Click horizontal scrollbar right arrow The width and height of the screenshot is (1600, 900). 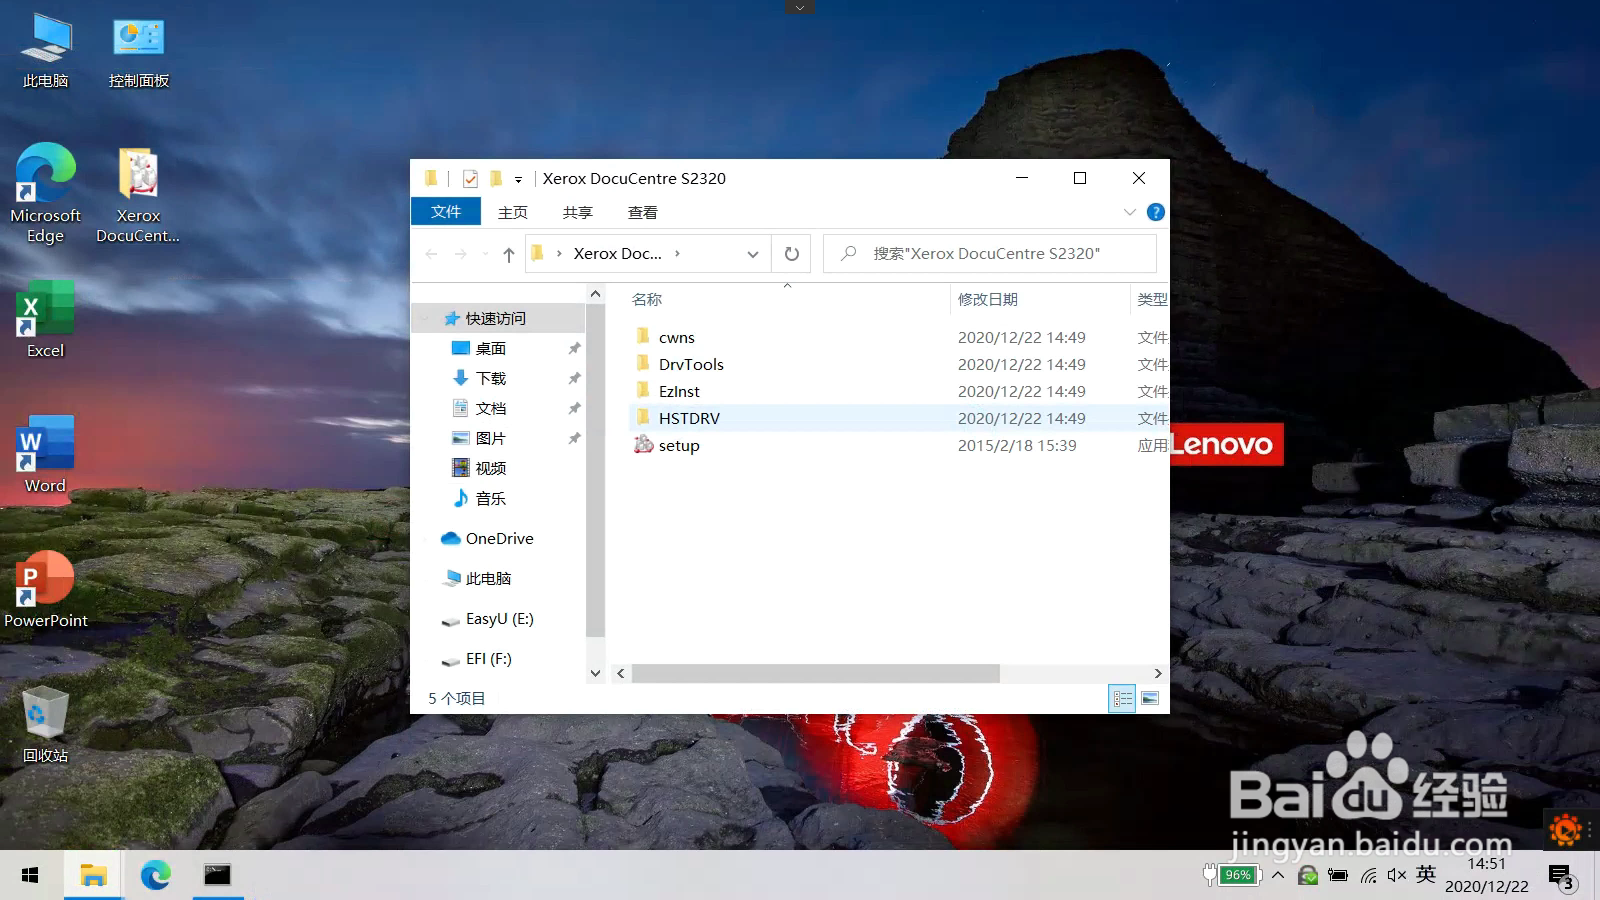coord(1158,674)
